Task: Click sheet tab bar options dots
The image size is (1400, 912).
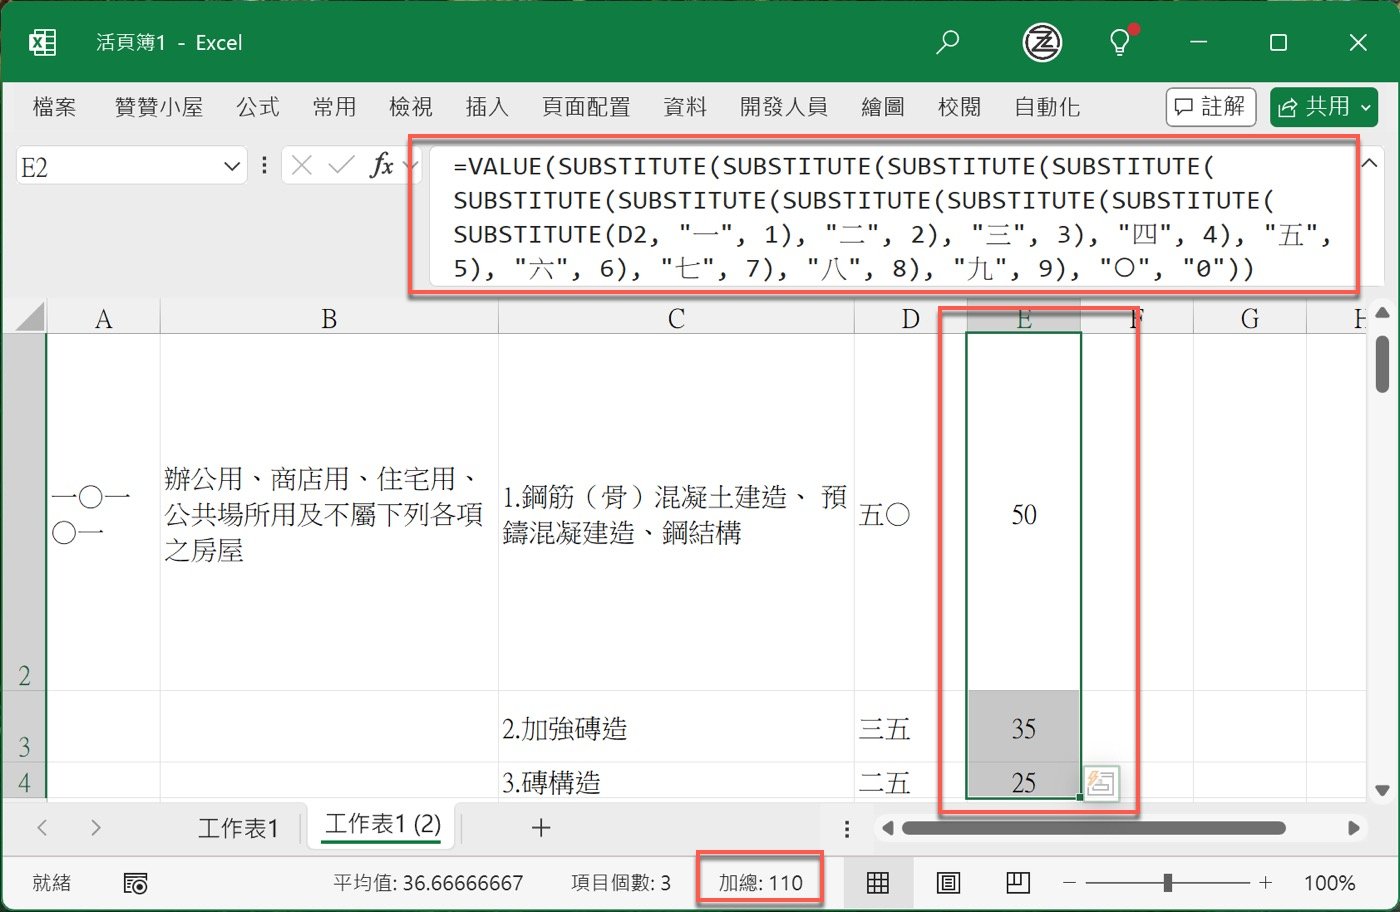Action: click(847, 828)
